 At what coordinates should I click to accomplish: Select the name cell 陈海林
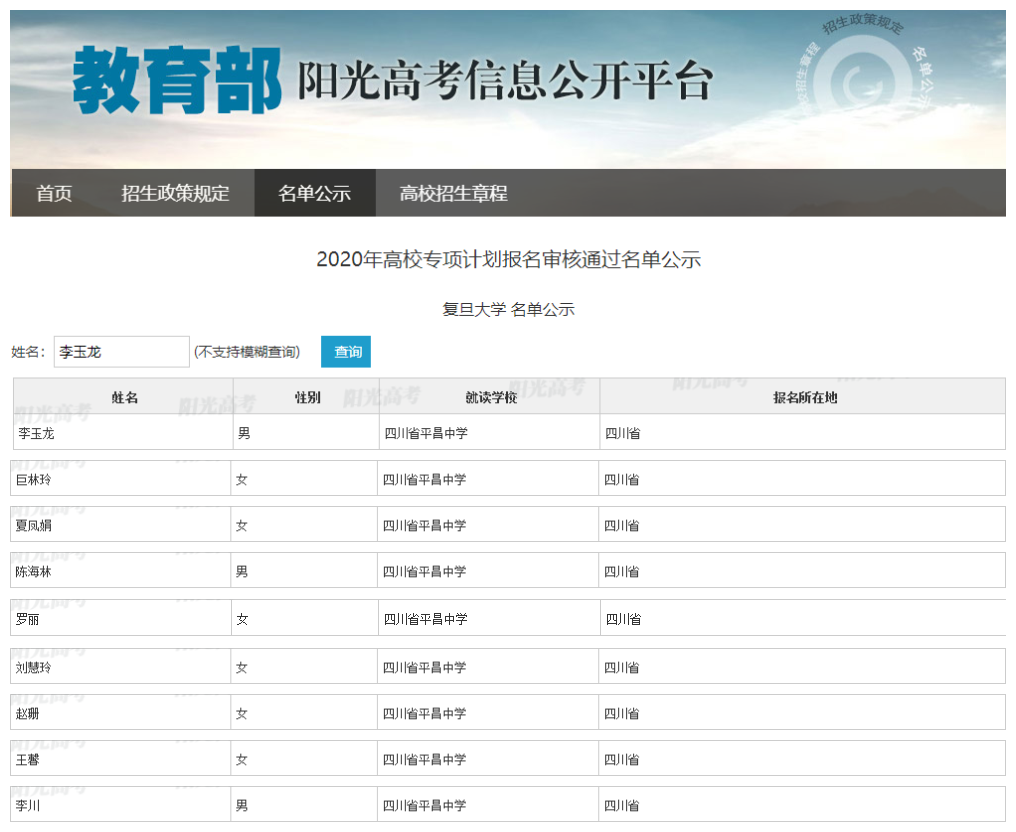[x=121, y=572]
